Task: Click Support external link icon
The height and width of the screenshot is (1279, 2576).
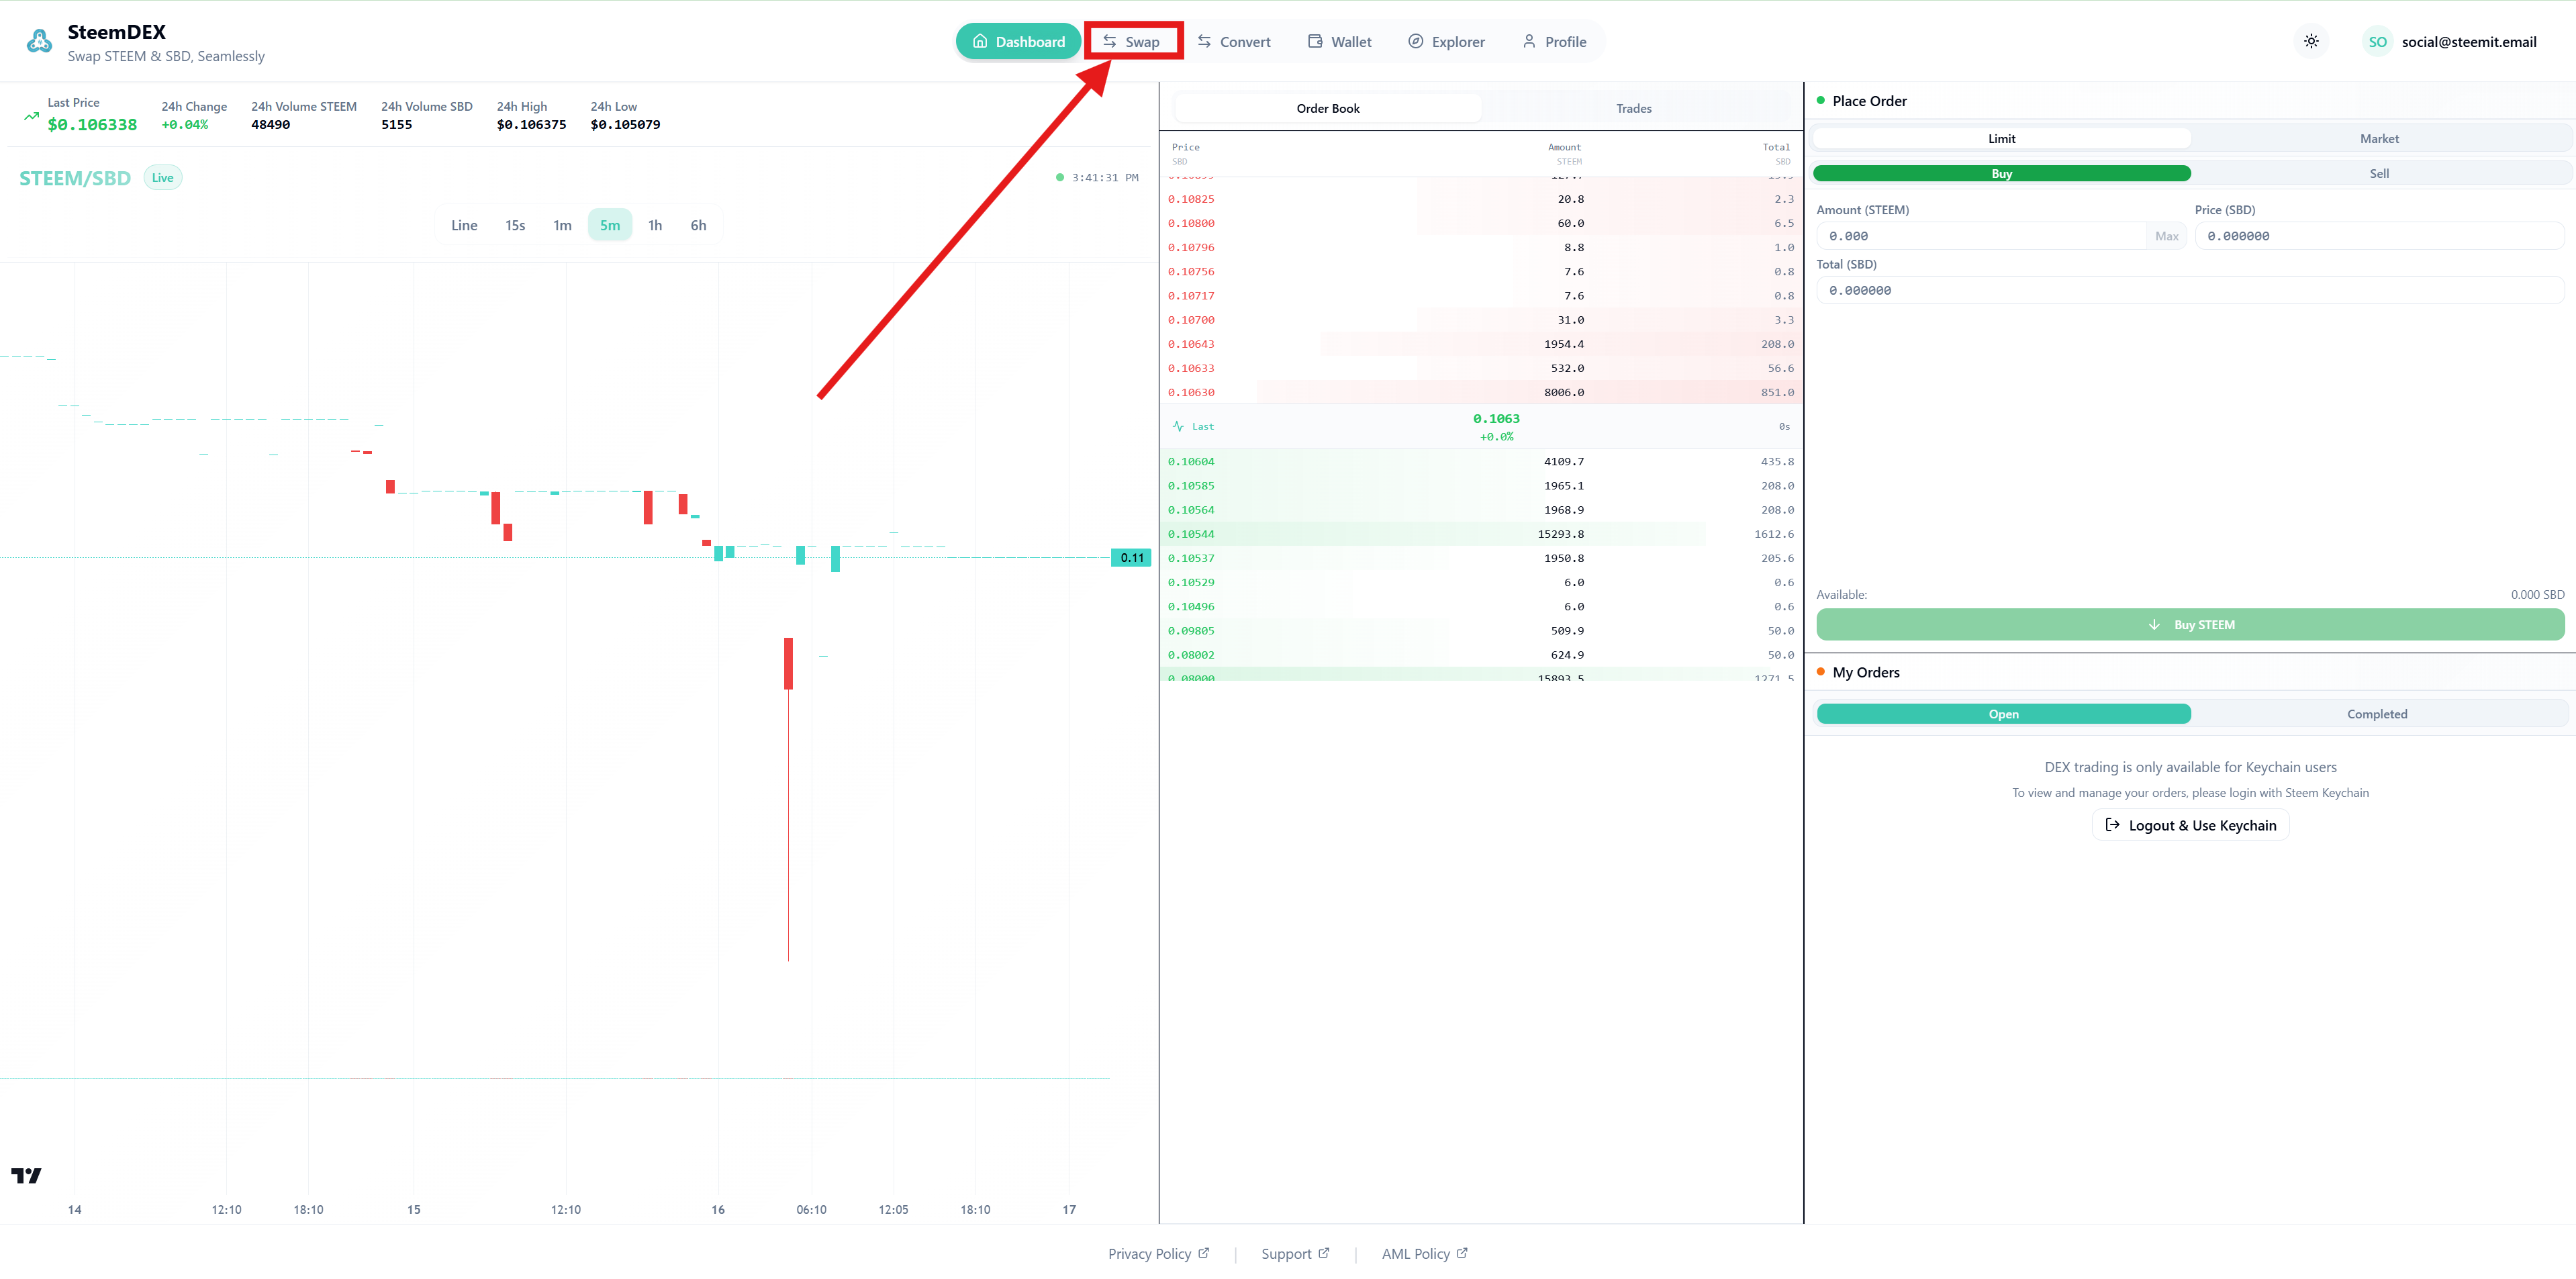Action: 1324,1253
